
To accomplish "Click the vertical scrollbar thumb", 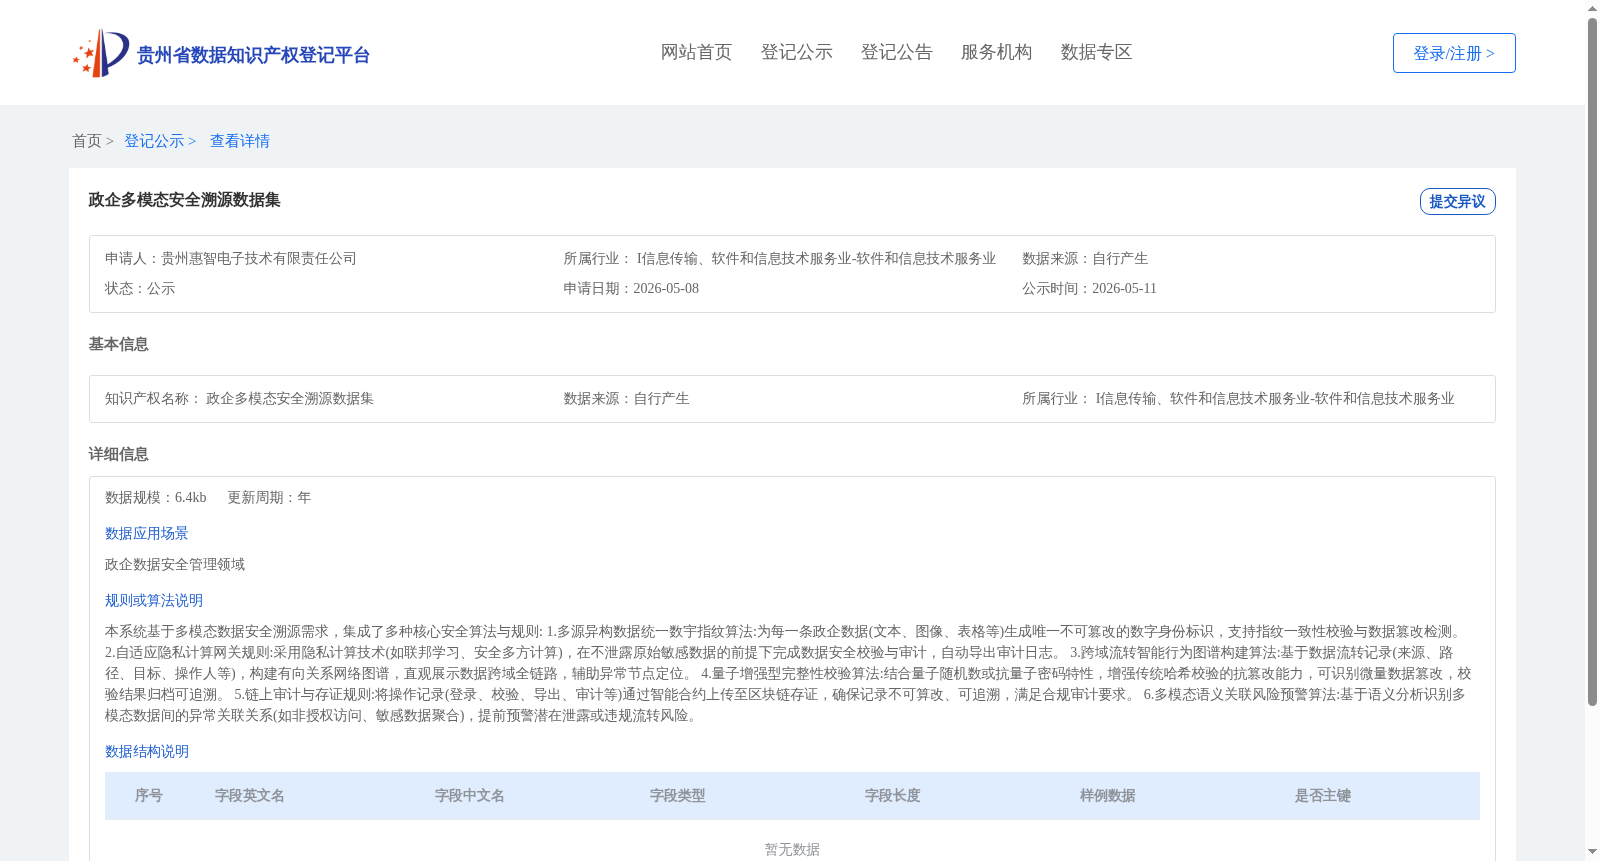I will pyautogui.click(x=1592, y=362).
